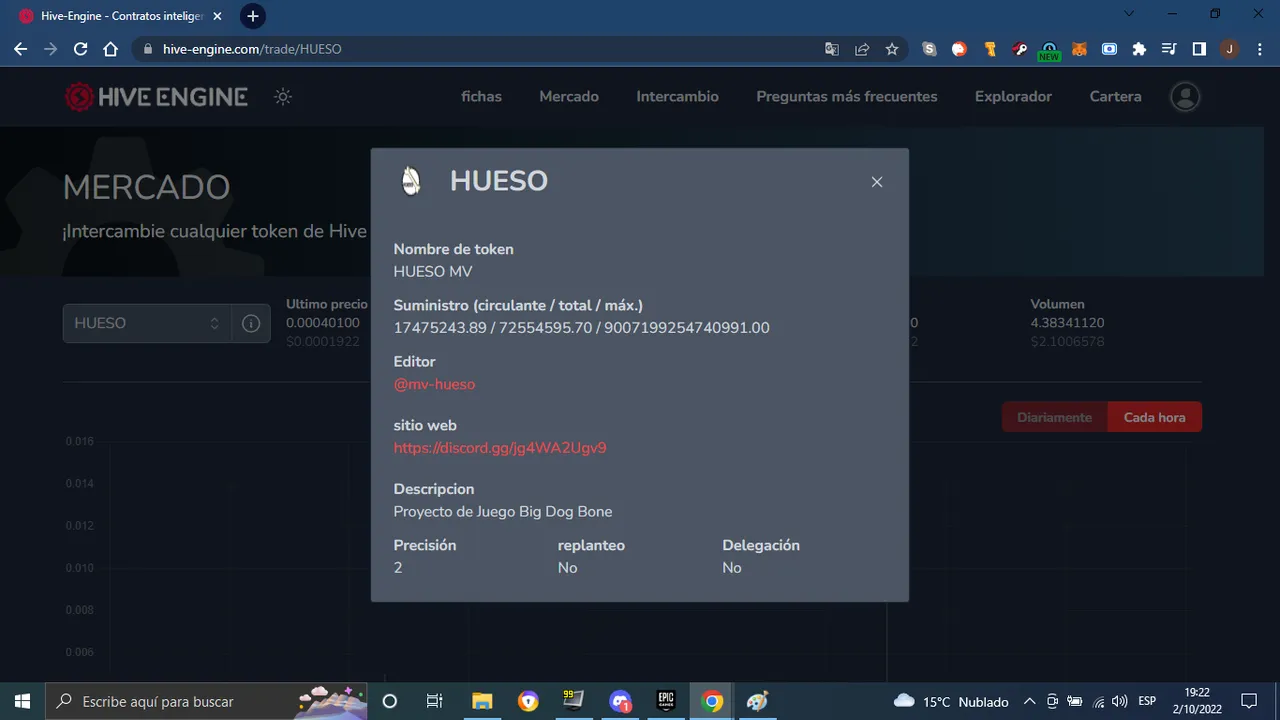This screenshot has width=1280, height=720.
Task: Open Cortana circle in taskbar
Action: point(390,701)
